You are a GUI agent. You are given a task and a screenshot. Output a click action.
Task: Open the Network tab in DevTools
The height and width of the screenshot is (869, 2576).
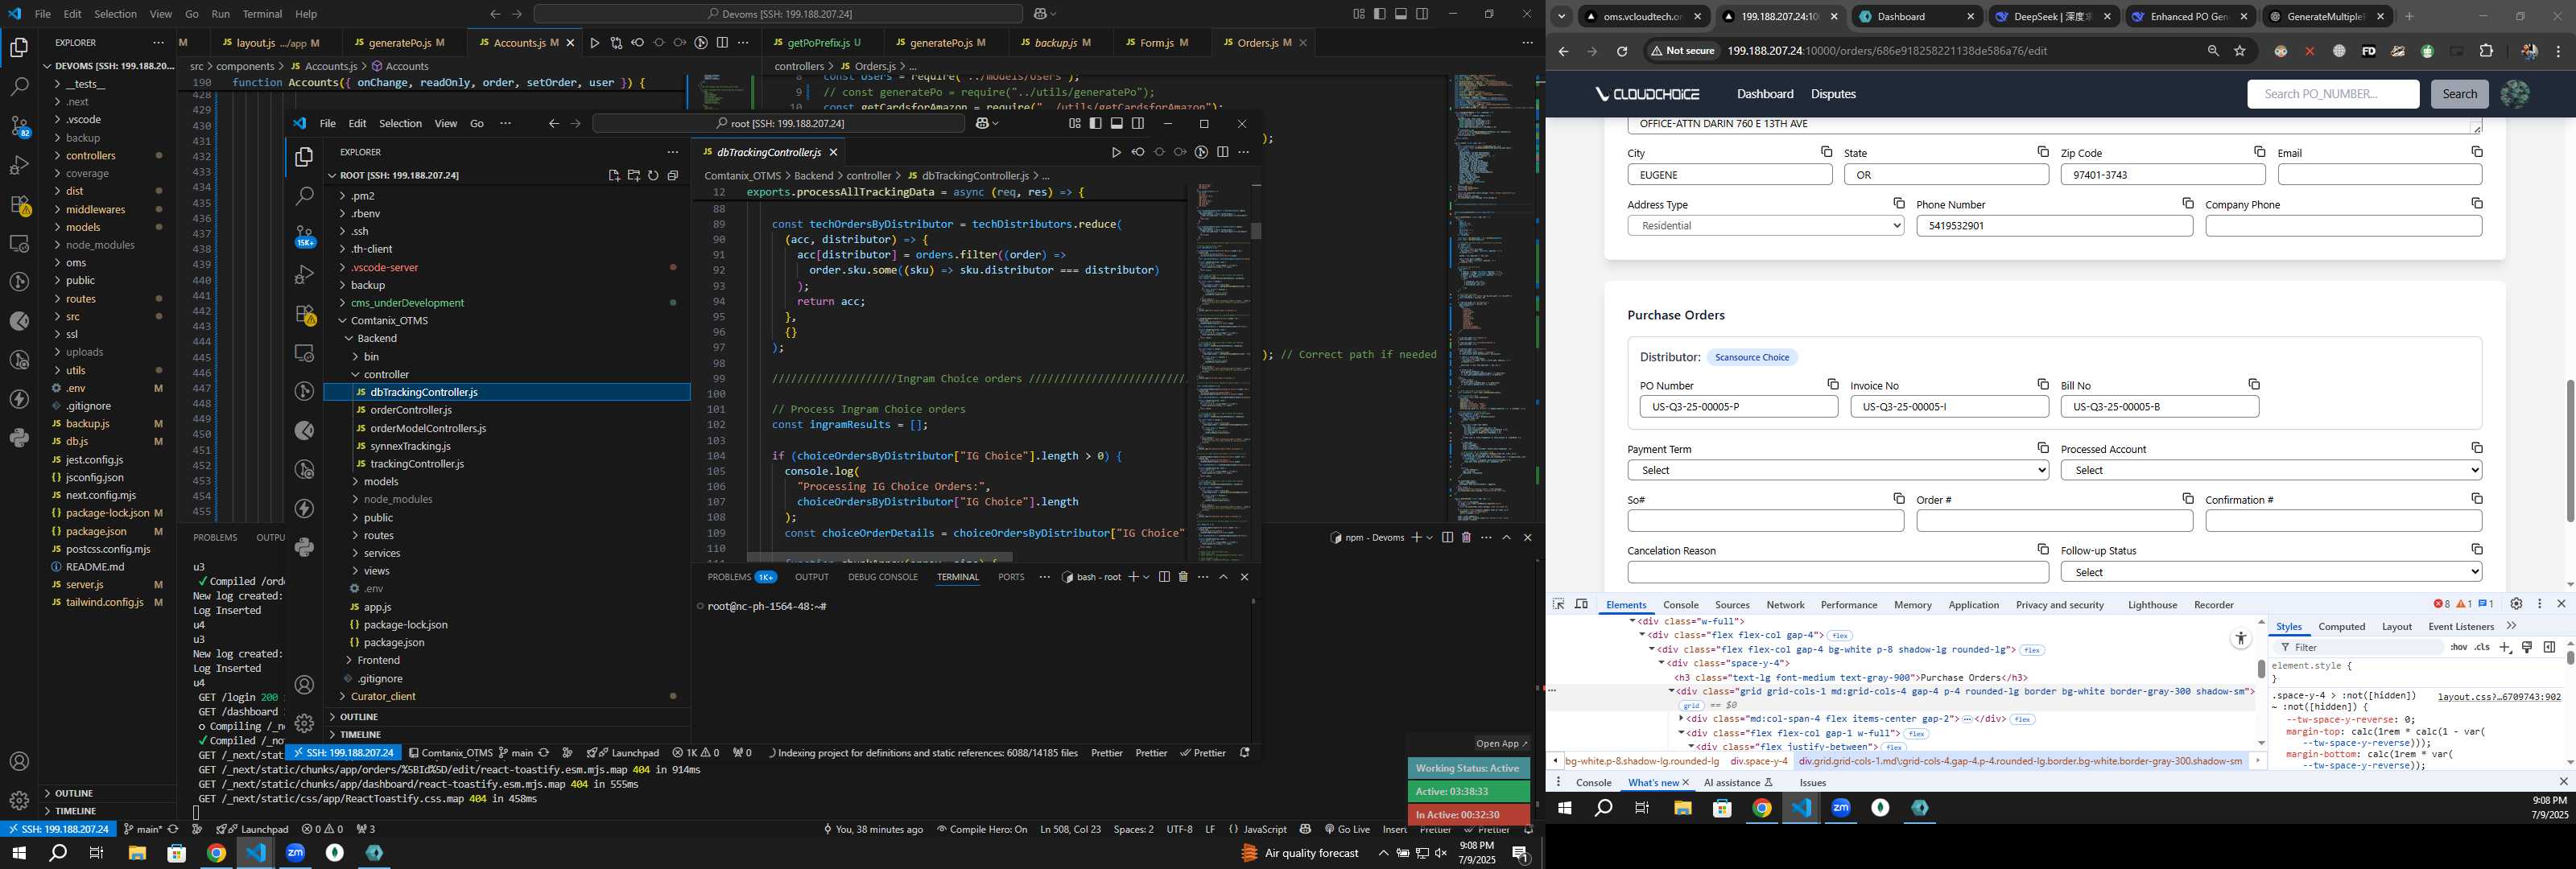tap(1785, 605)
